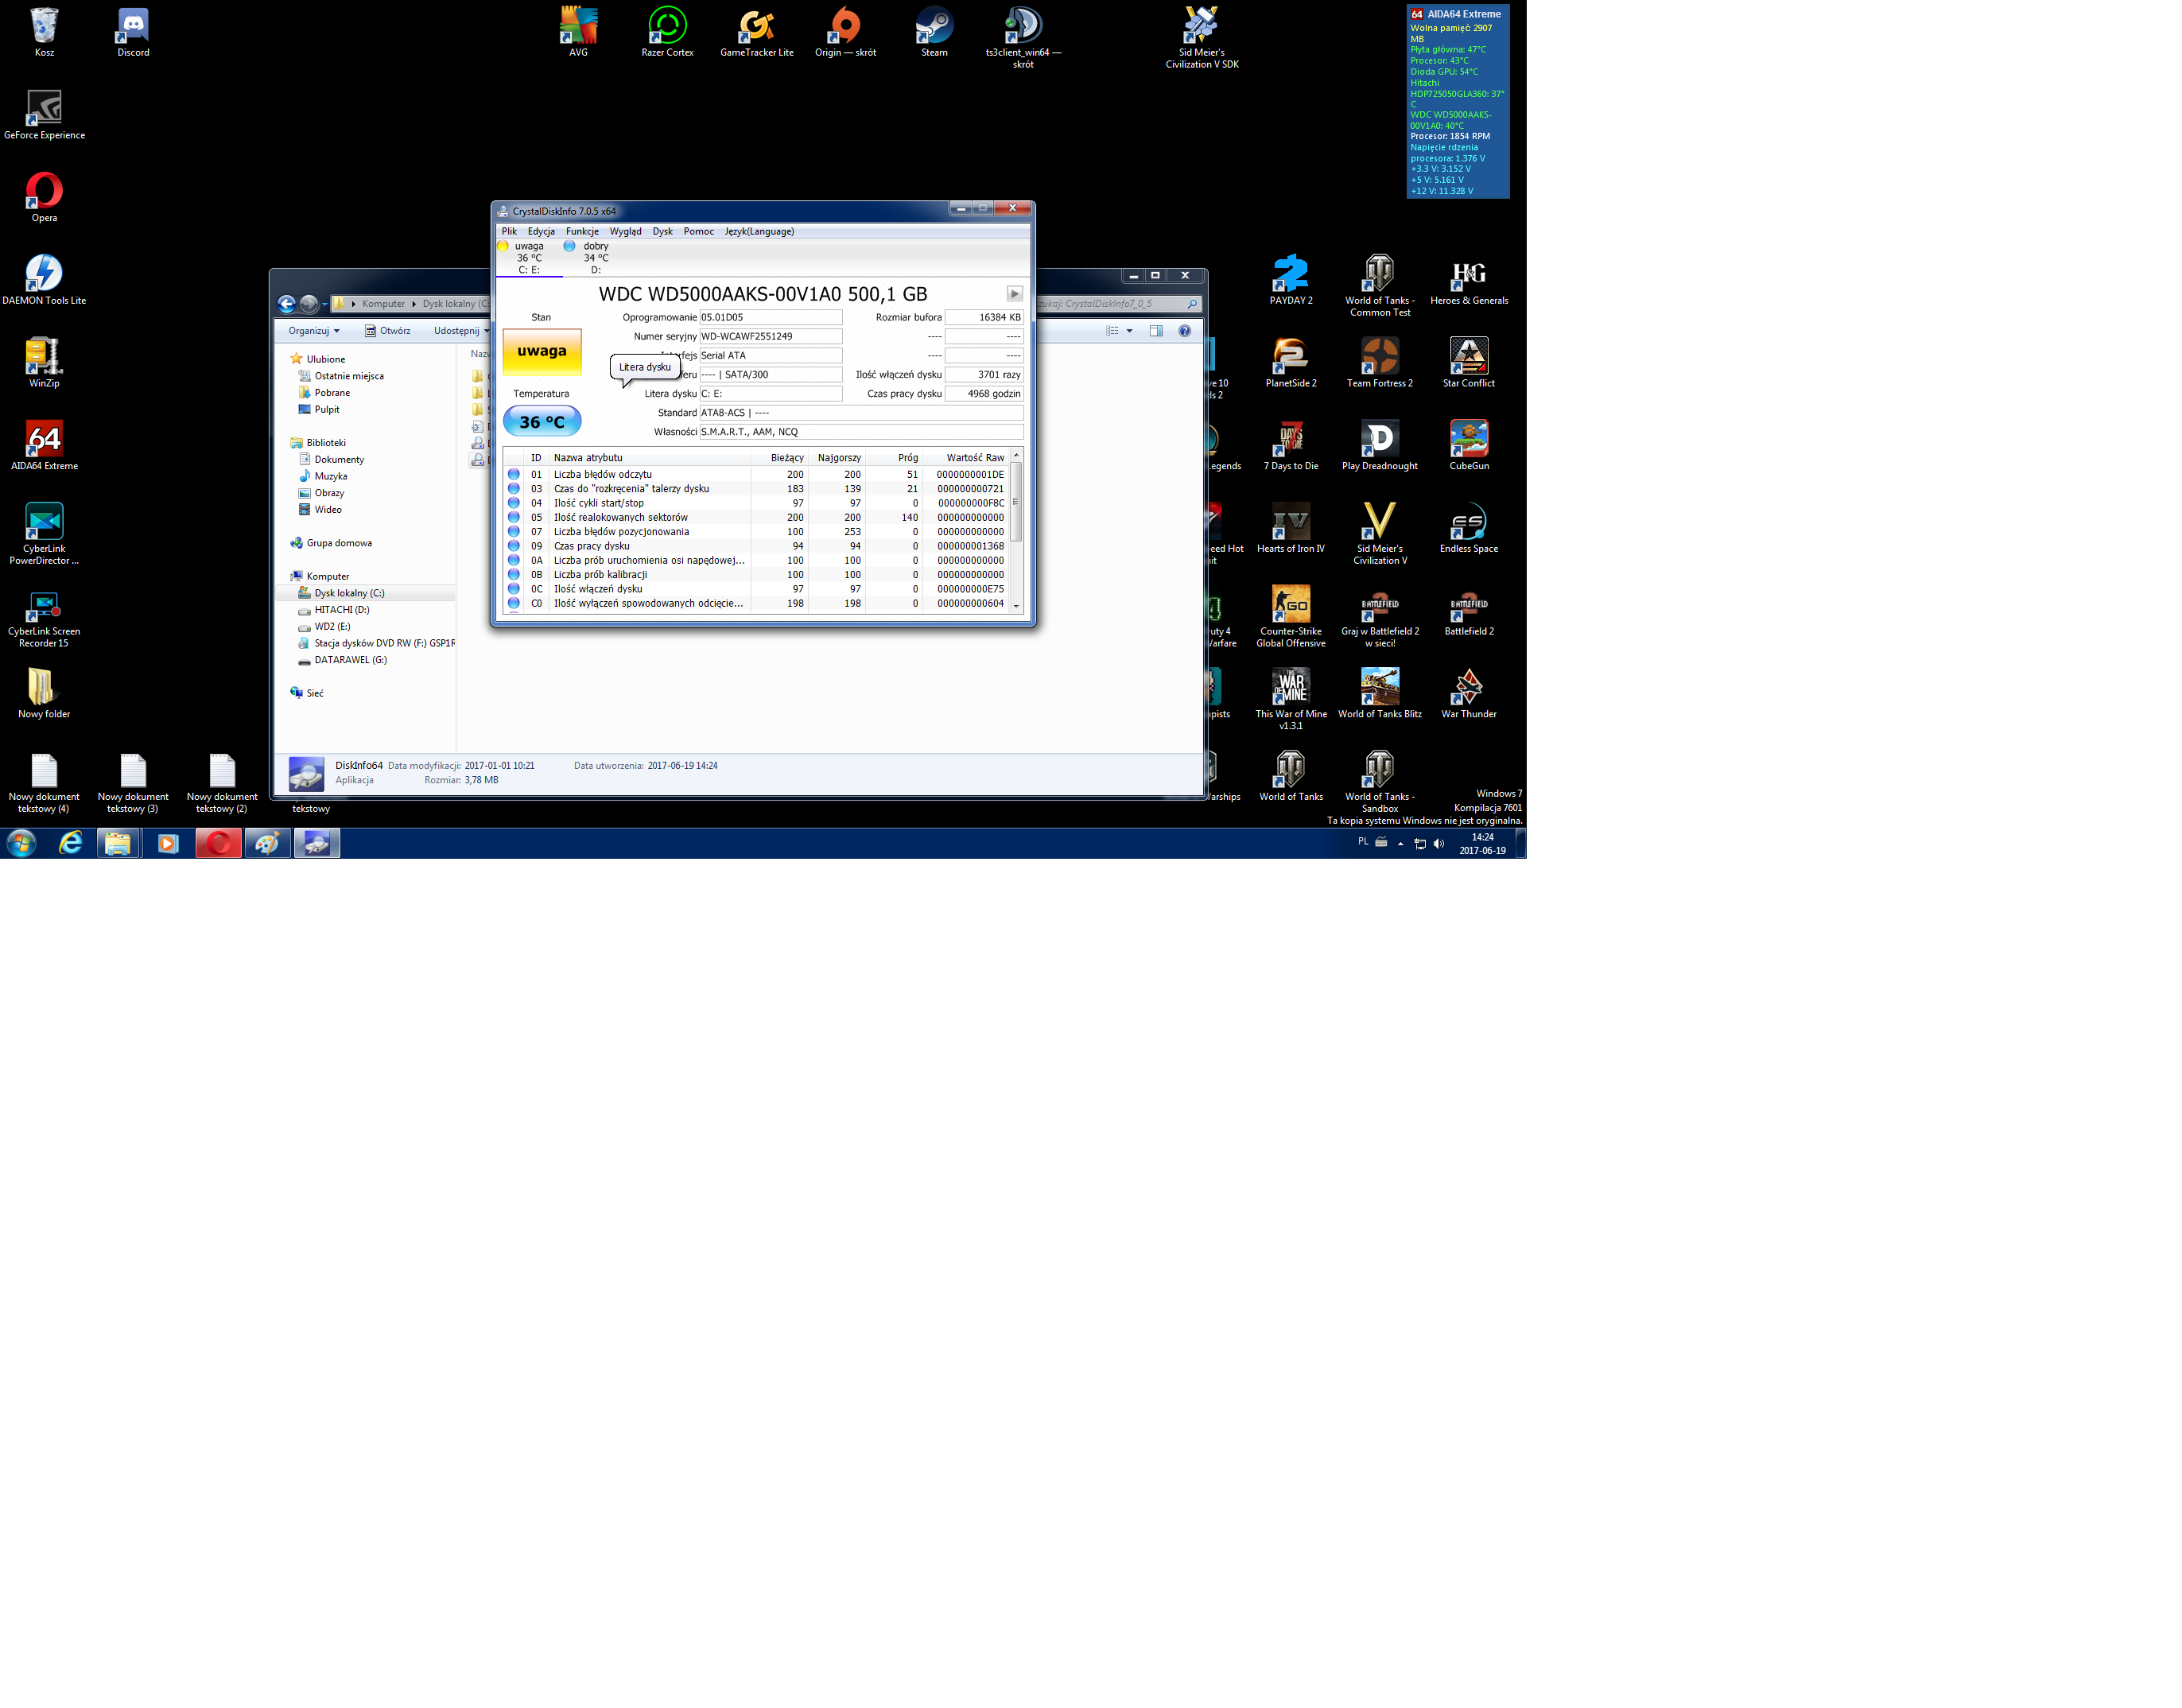Click the Numer seryjny field

click(x=770, y=336)
